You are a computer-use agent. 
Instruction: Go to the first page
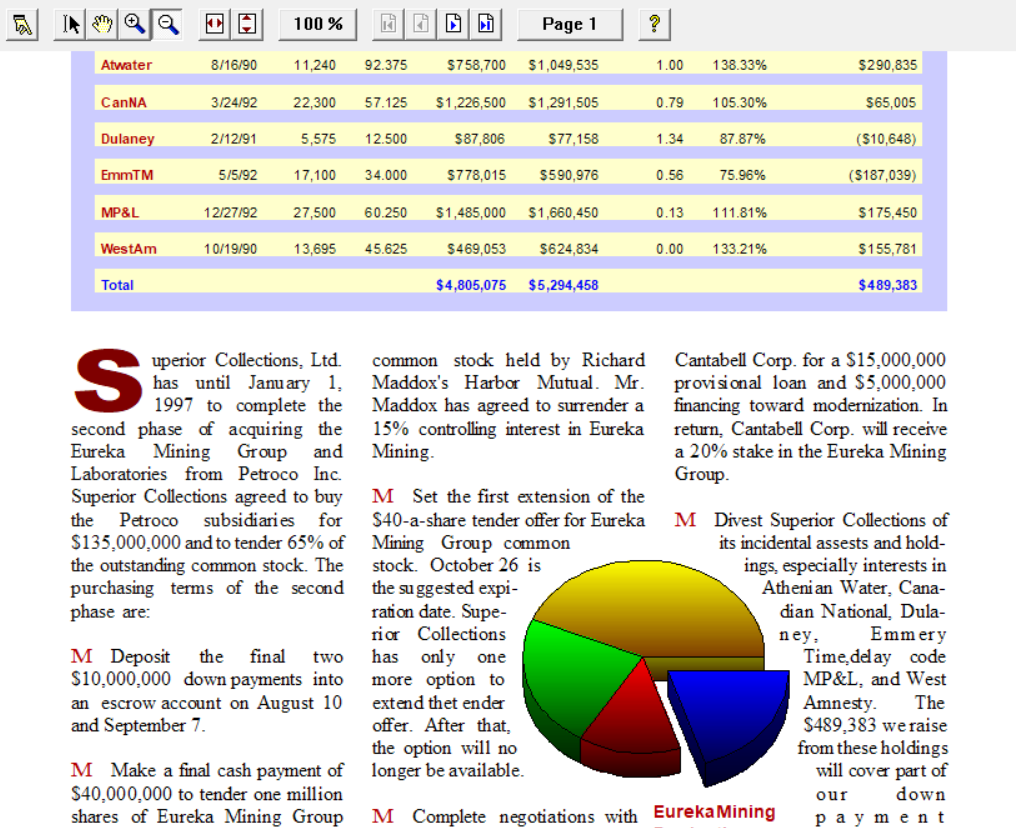coord(389,25)
